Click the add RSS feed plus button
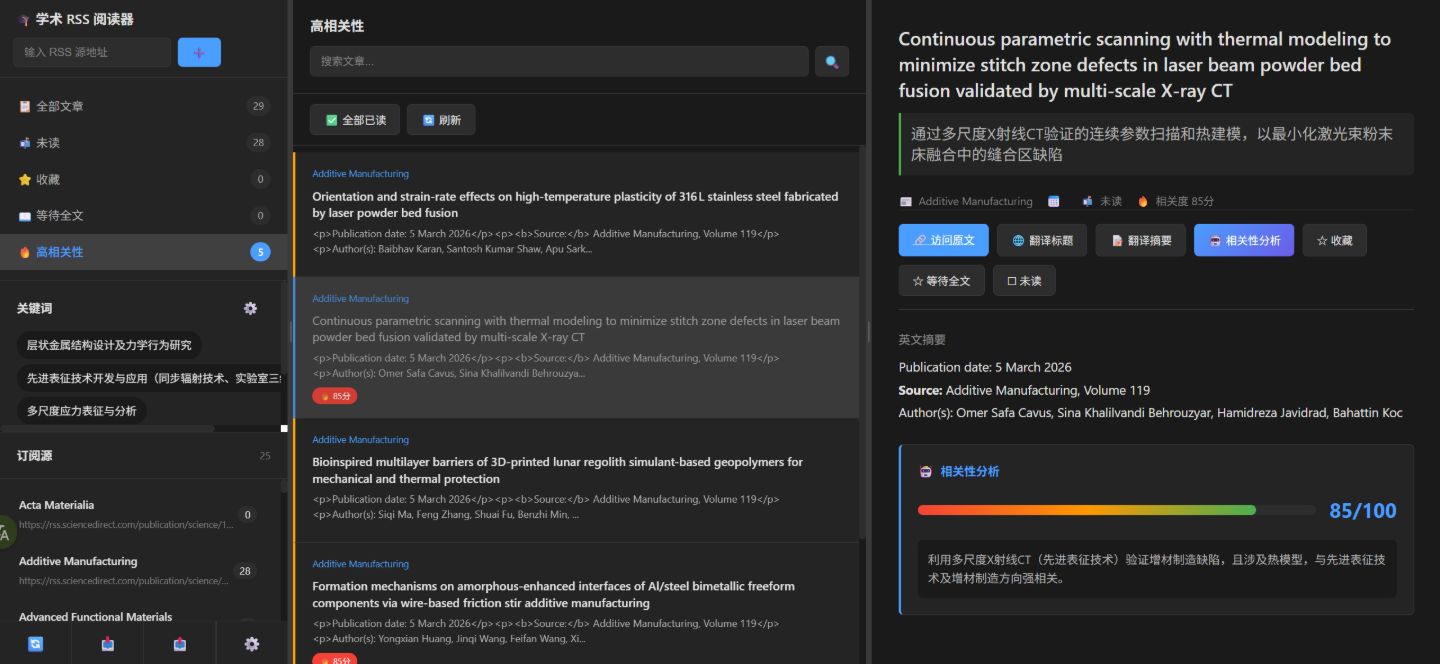Image resolution: width=1440 pixels, height=664 pixels. click(x=199, y=53)
